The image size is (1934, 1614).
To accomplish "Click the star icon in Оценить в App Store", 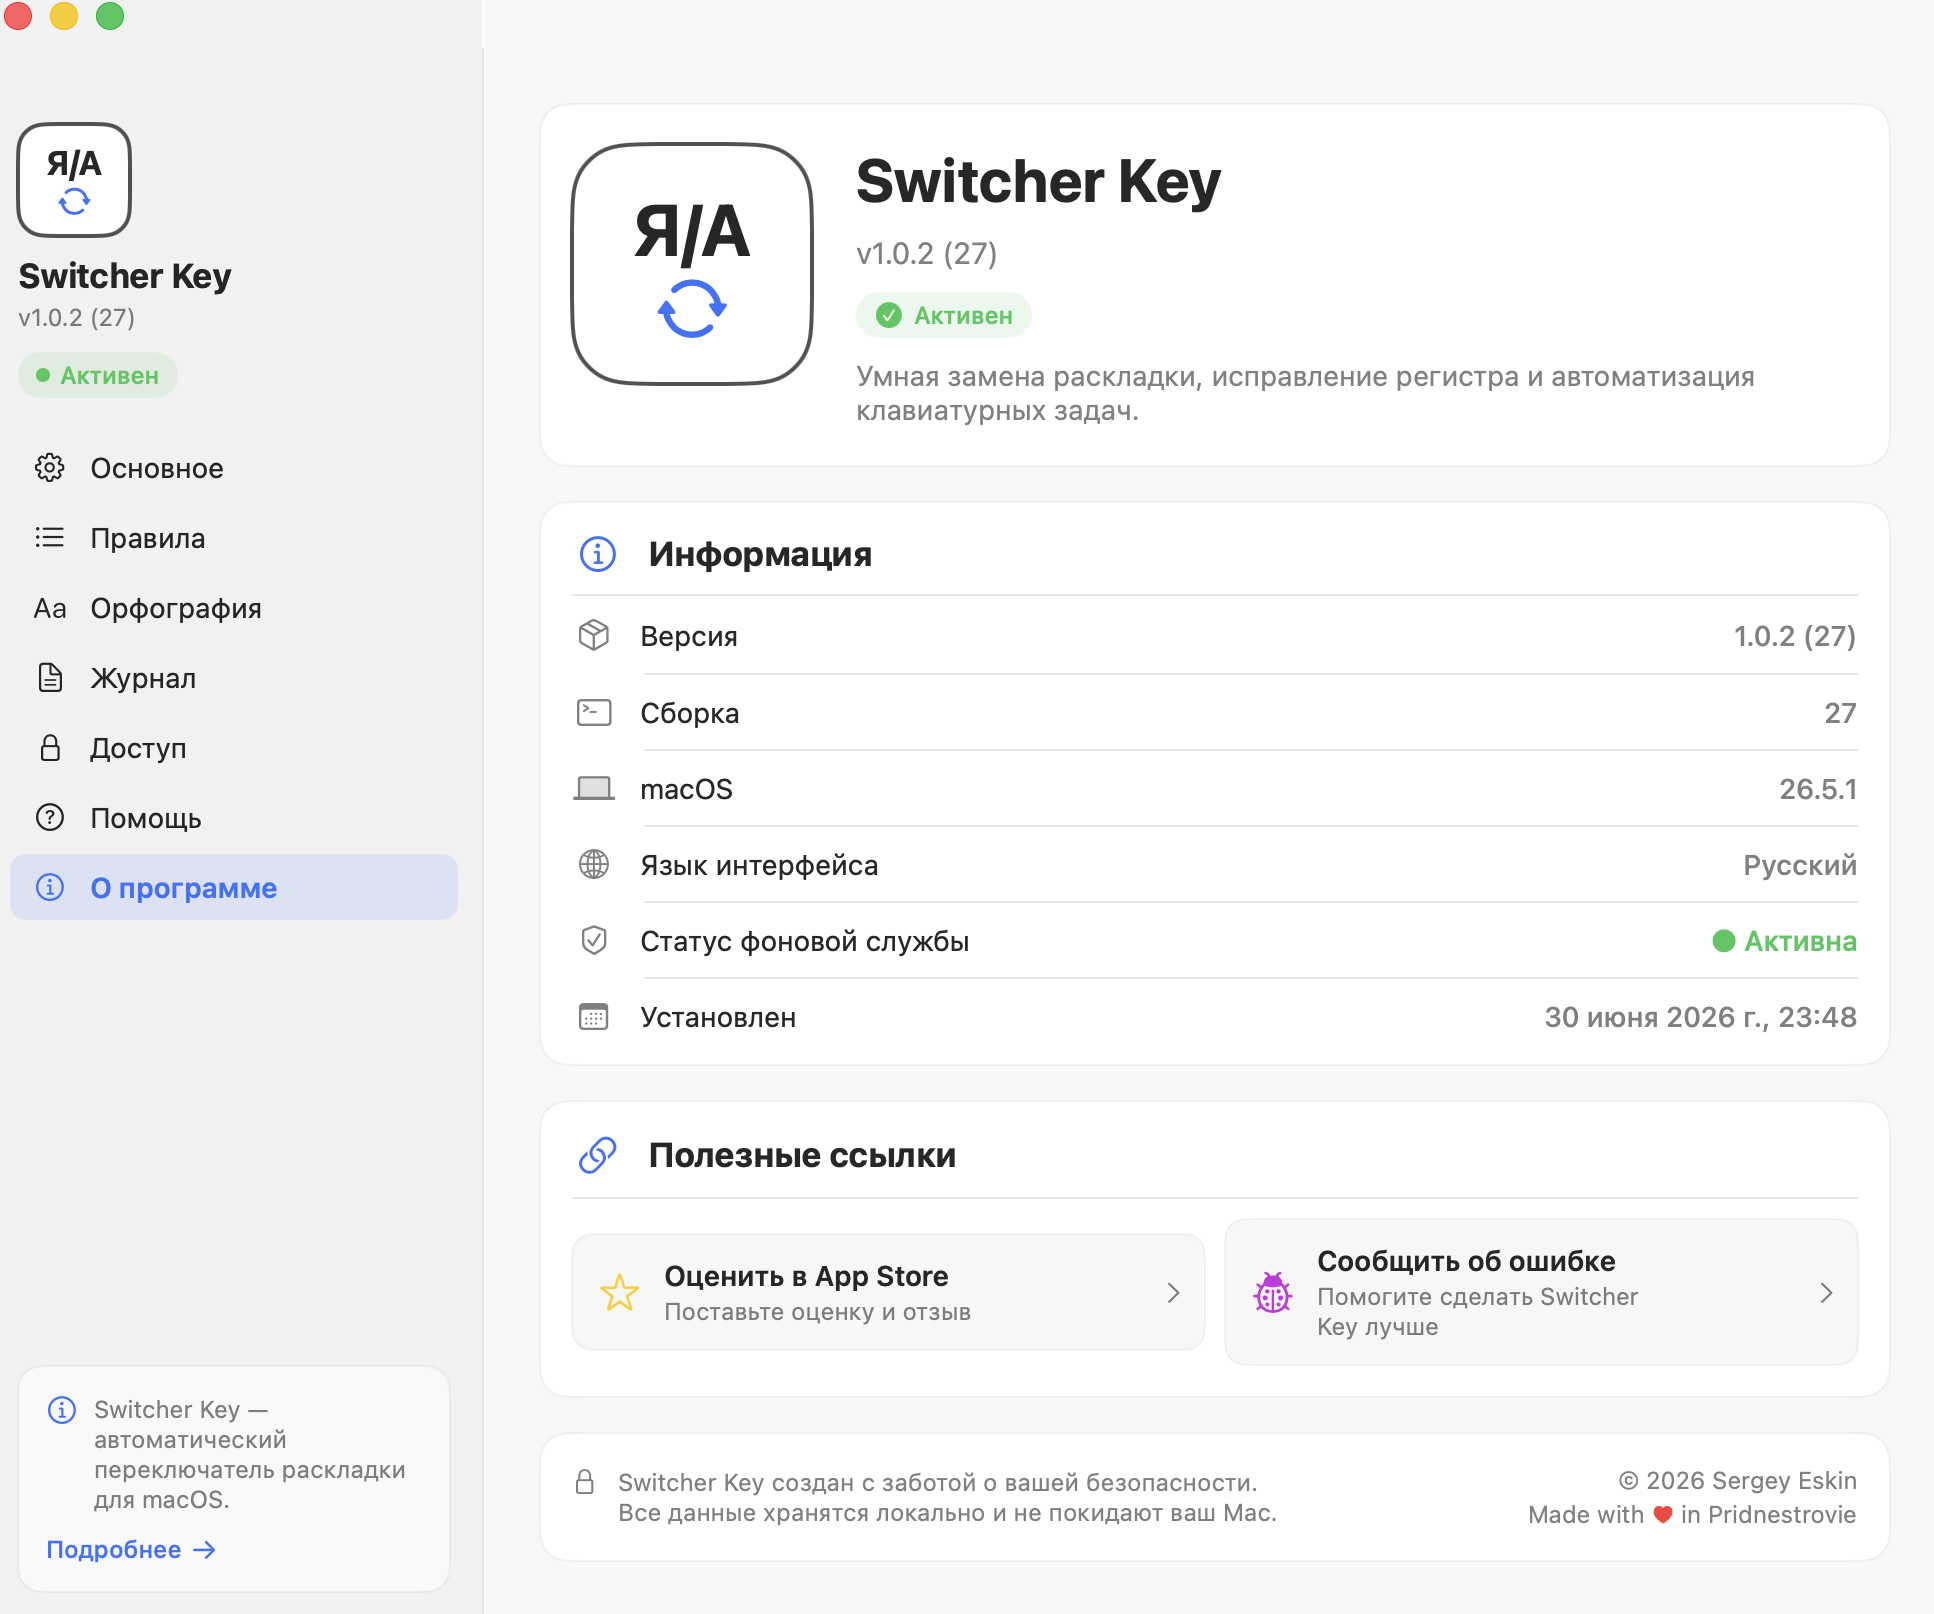I will tap(620, 1292).
